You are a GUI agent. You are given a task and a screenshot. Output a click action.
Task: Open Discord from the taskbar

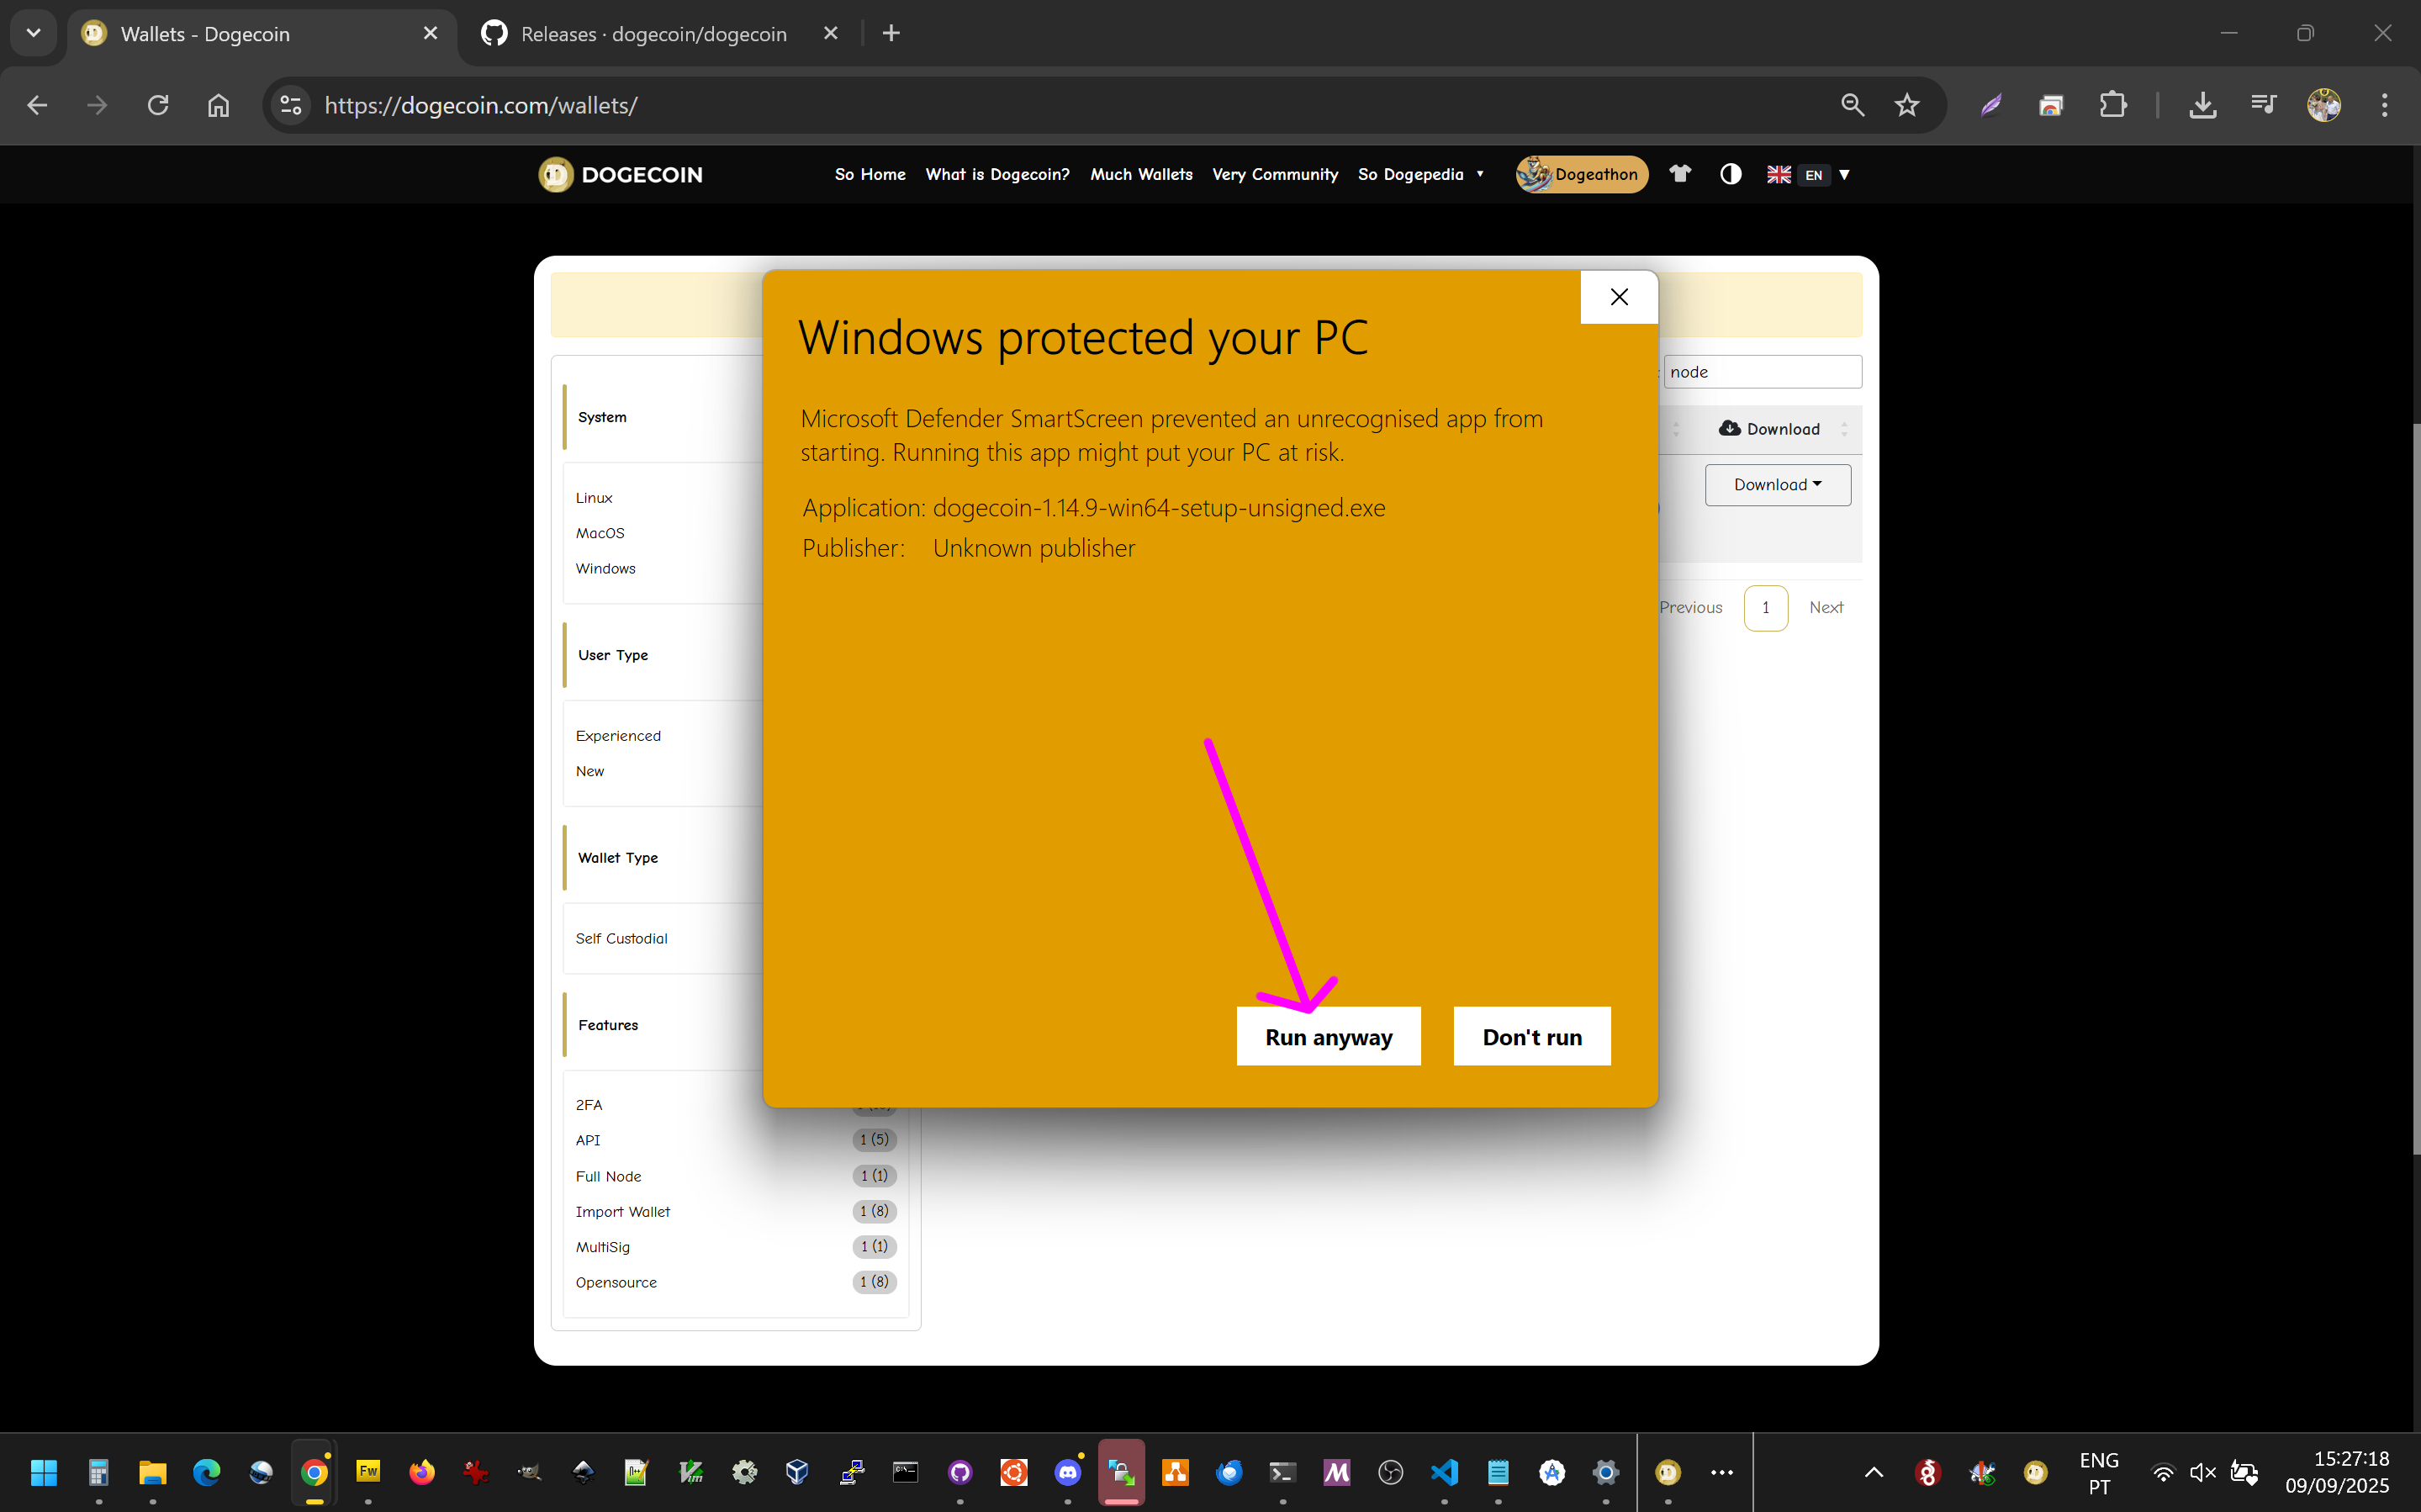[1068, 1472]
